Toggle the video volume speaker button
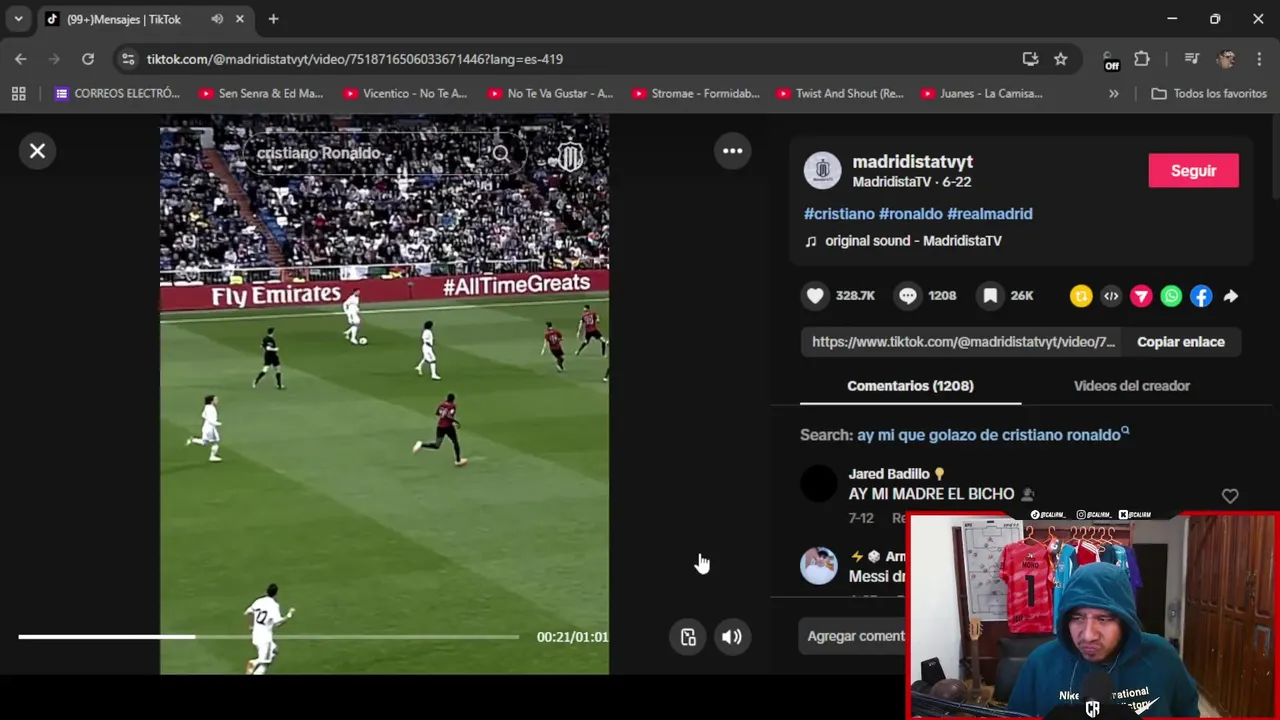The image size is (1280, 720). 732,637
